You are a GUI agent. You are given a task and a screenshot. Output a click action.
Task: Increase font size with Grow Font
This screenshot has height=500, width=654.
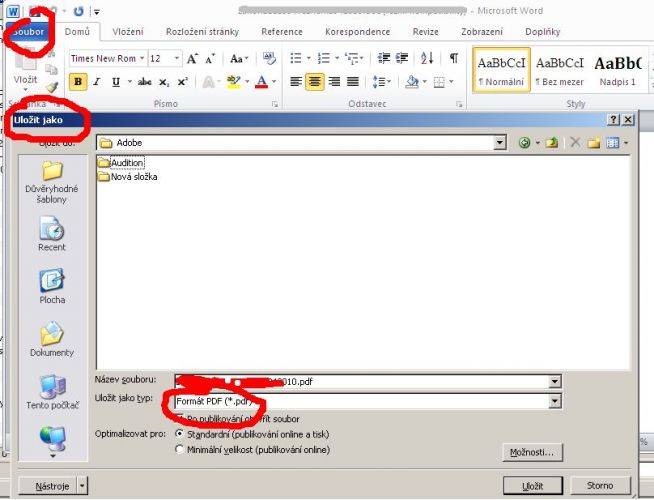coord(192,59)
